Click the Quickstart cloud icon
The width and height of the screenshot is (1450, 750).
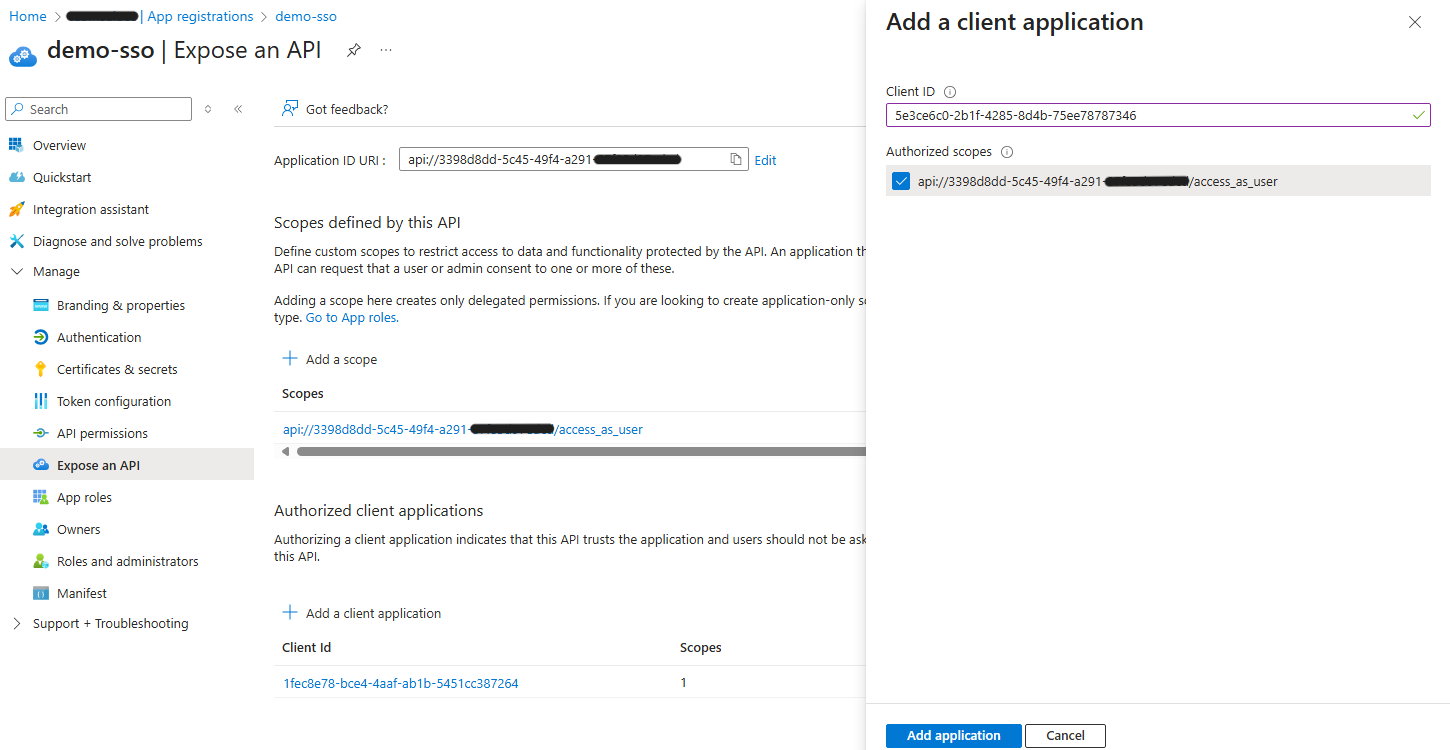pos(16,177)
